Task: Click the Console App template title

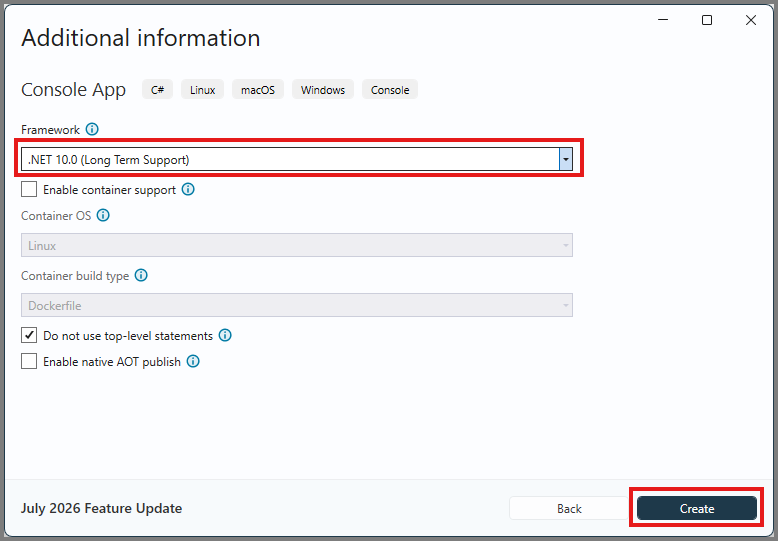Action: click(x=73, y=90)
